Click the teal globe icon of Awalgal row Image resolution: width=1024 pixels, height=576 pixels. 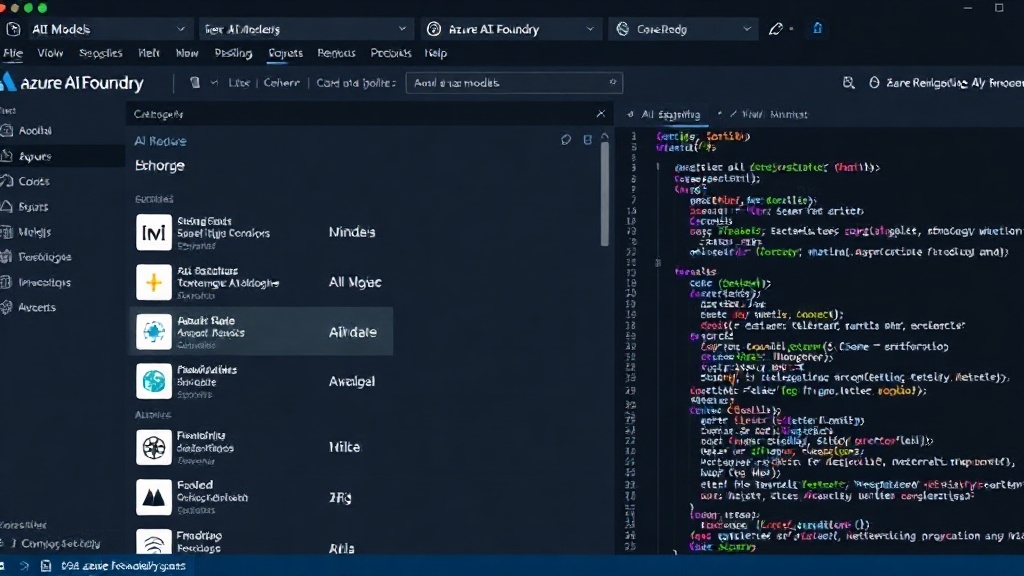point(153,381)
